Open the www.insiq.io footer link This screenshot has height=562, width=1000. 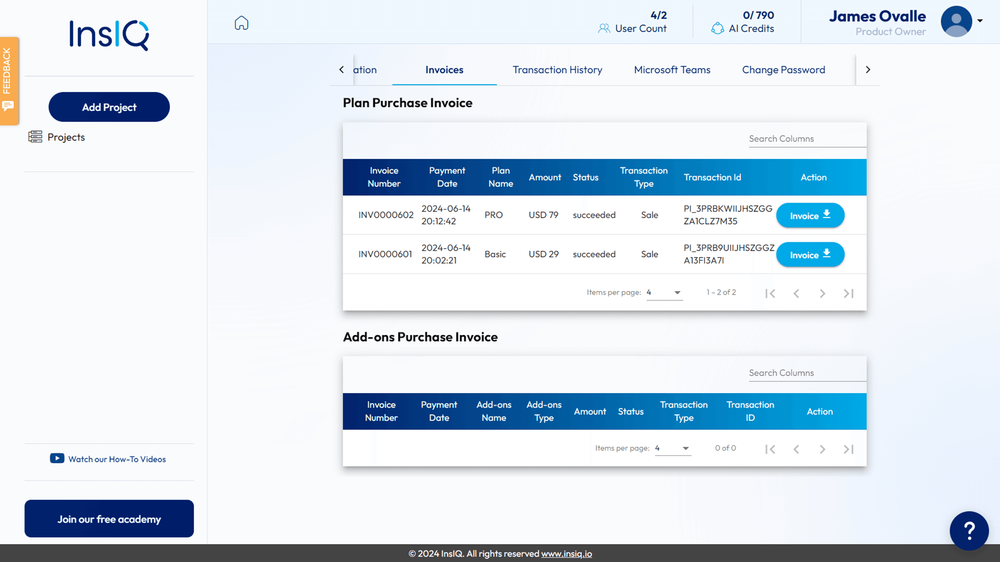(x=566, y=554)
